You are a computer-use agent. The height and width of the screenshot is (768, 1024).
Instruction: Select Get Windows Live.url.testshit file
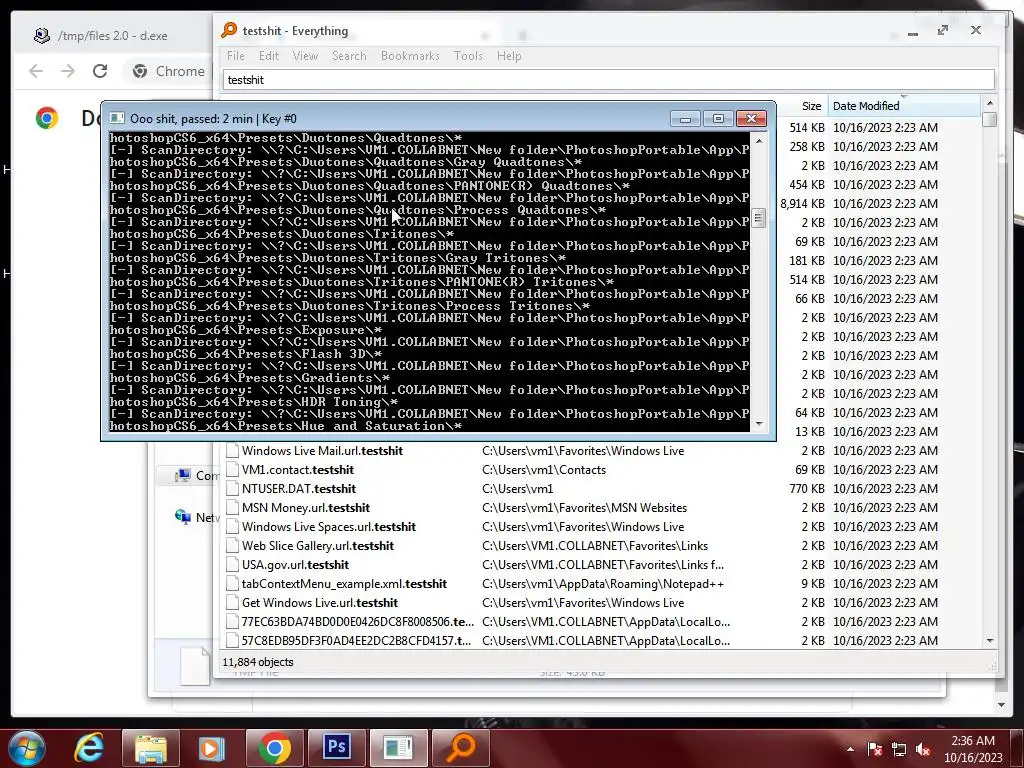tap(319, 602)
